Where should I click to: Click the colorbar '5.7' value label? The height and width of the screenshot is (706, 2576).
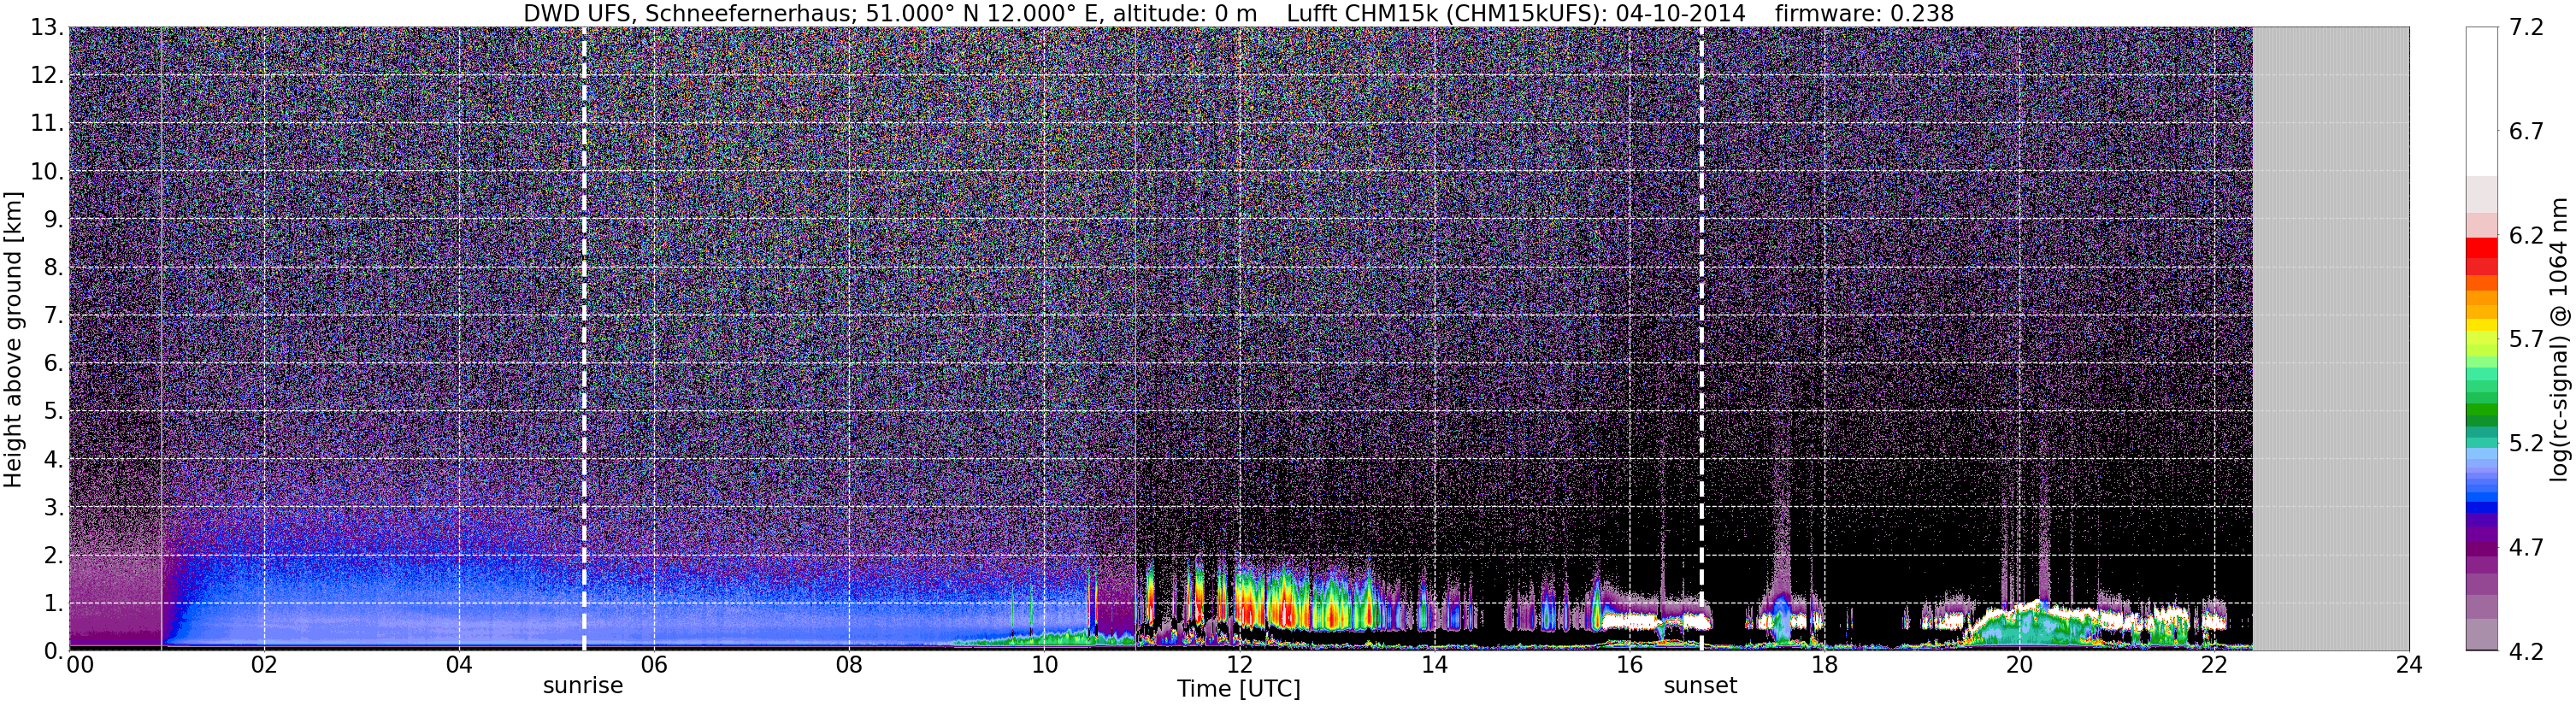point(2526,339)
